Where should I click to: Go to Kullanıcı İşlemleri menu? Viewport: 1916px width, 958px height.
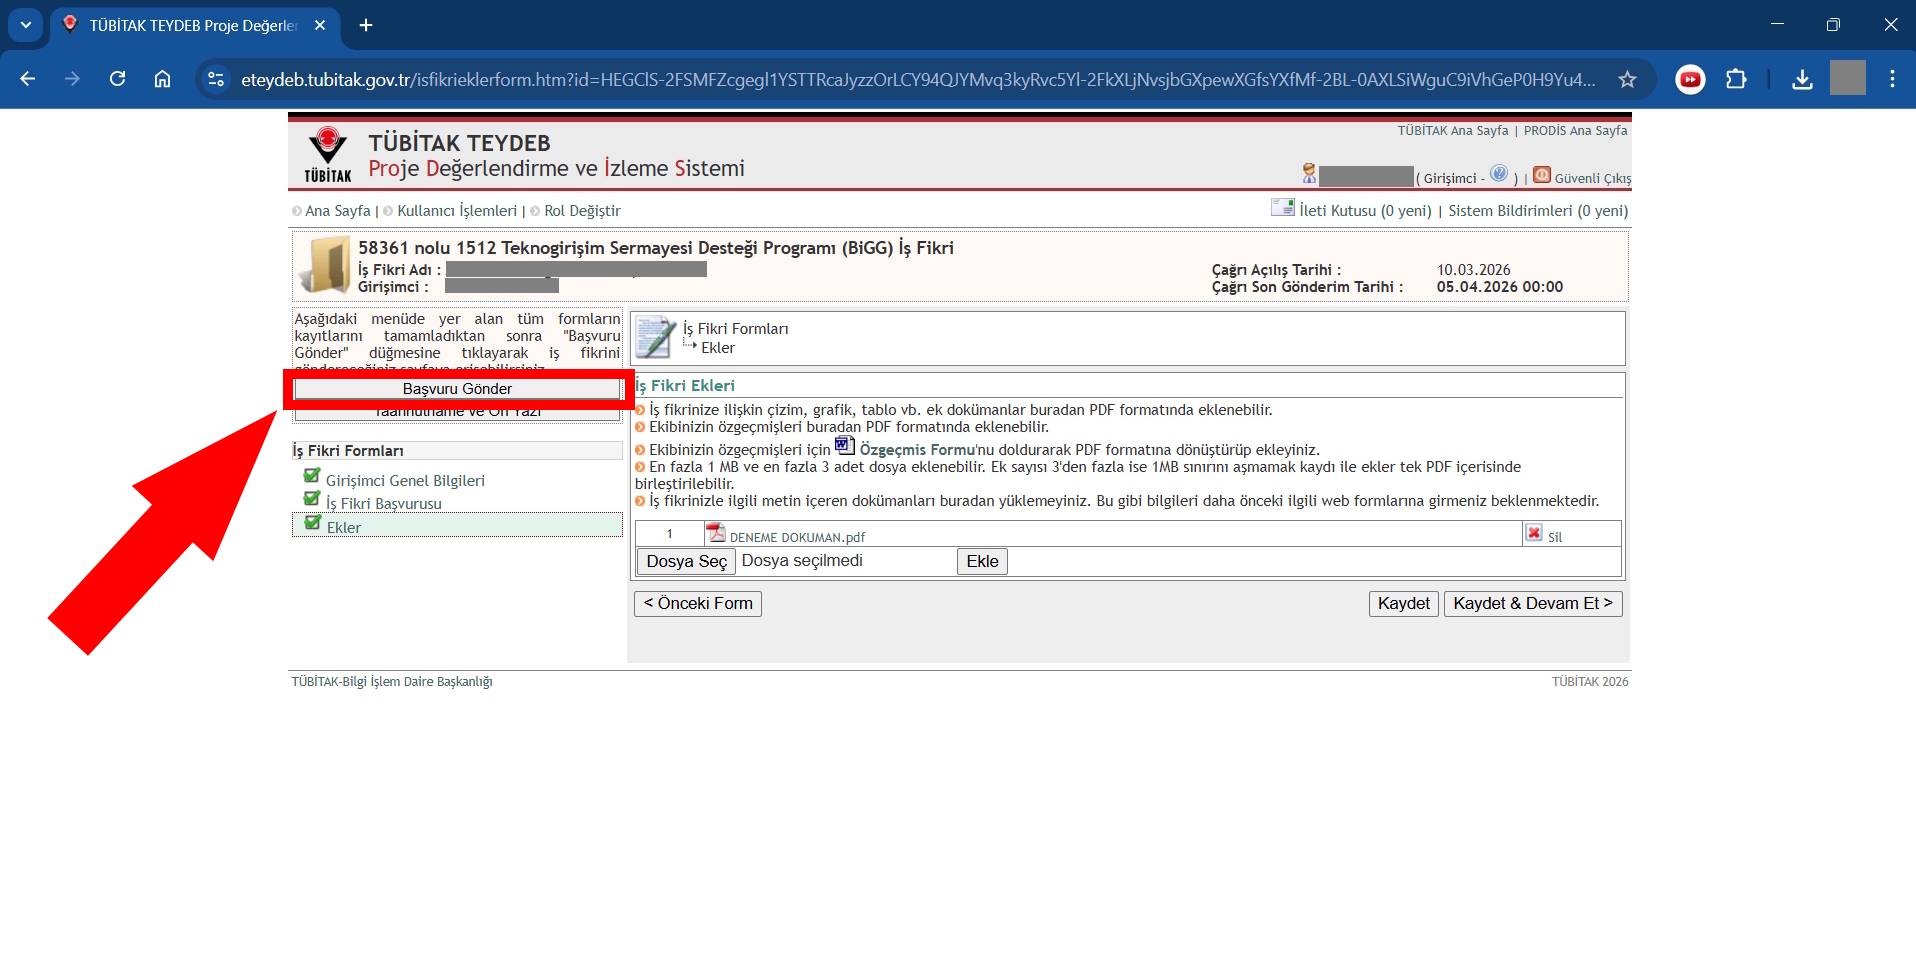pos(457,211)
